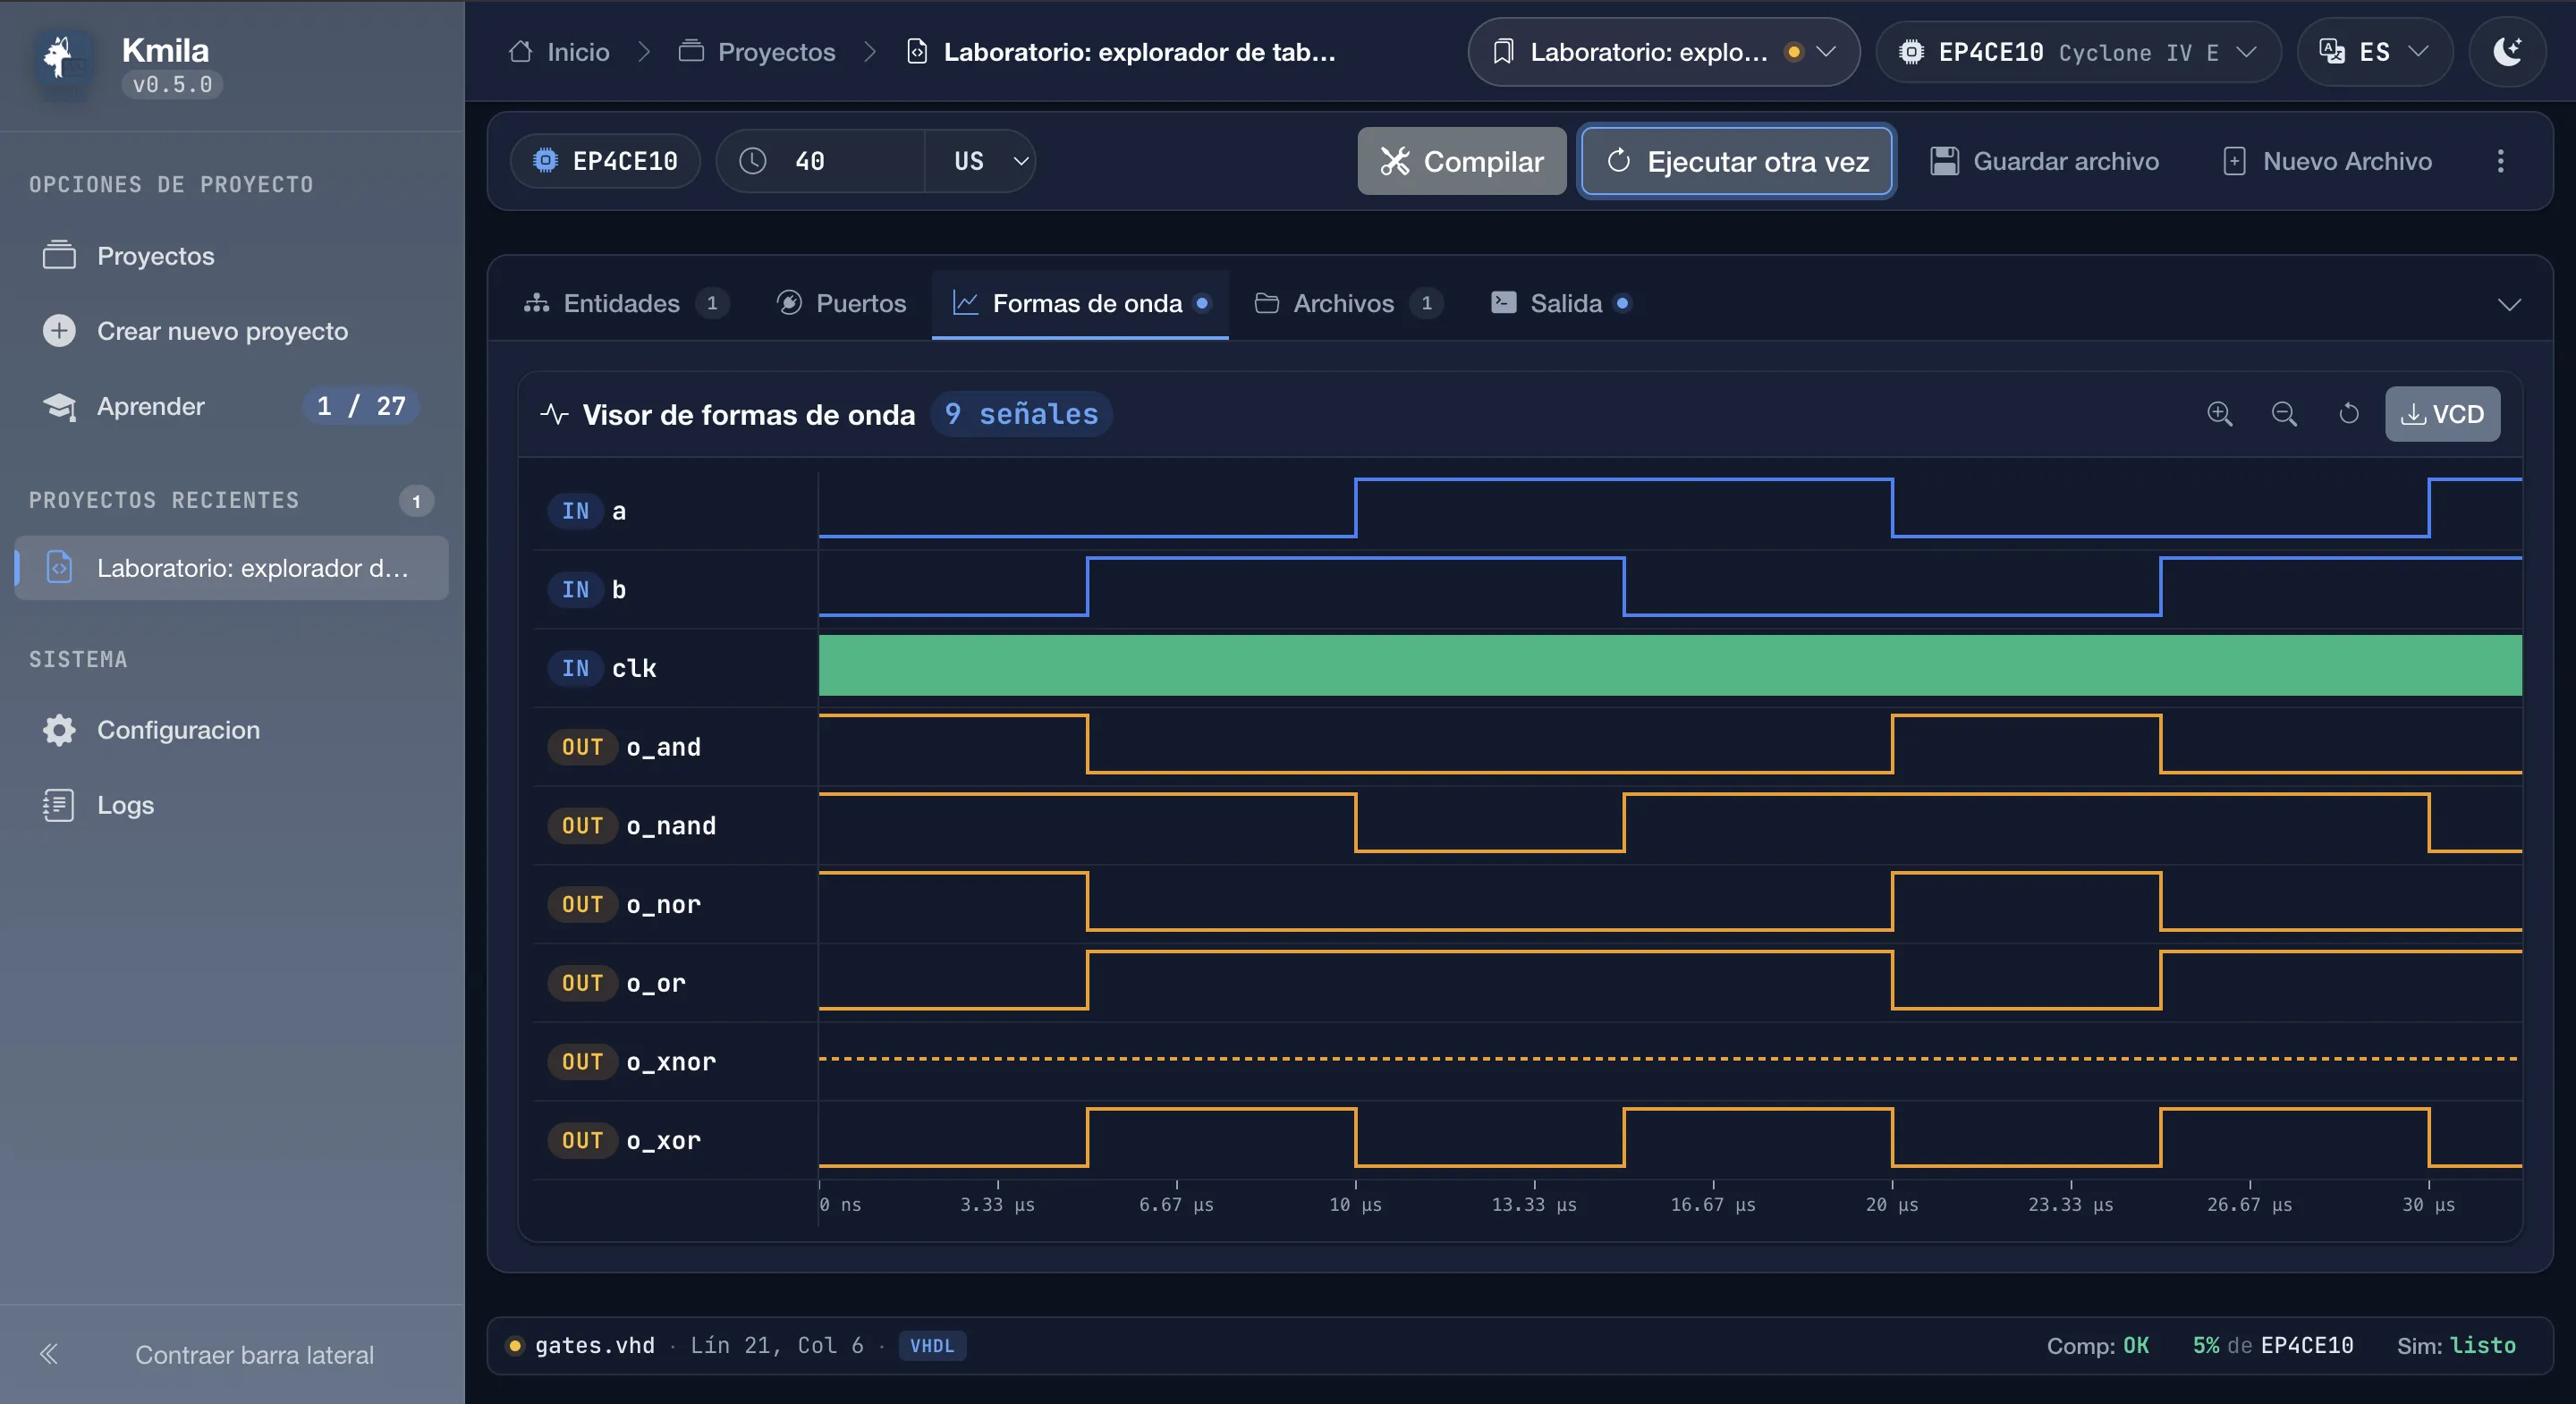The width and height of the screenshot is (2576, 1404).
Task: Switch to the Archivos tab
Action: [1348, 303]
